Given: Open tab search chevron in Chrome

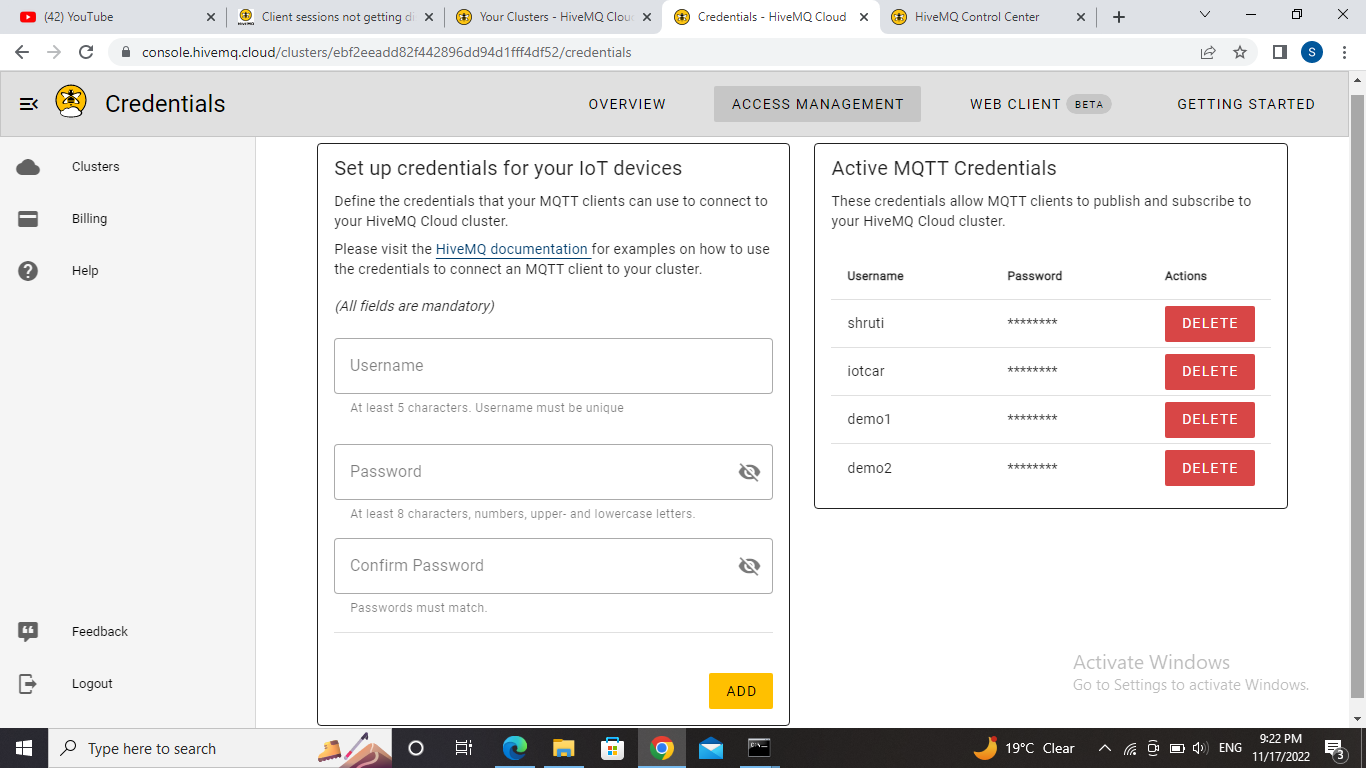Looking at the screenshot, I should coord(1204,15).
